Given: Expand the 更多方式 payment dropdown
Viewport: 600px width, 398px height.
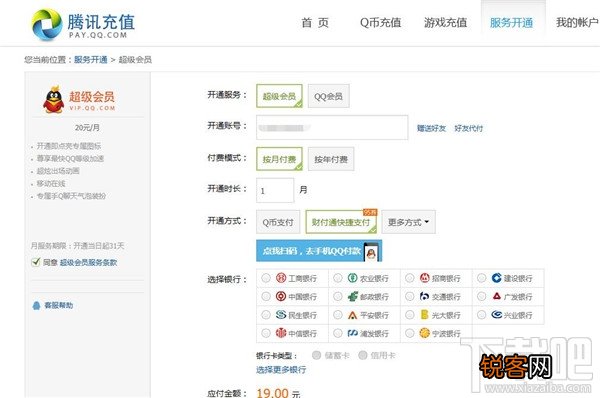Looking at the screenshot, I should [x=408, y=222].
